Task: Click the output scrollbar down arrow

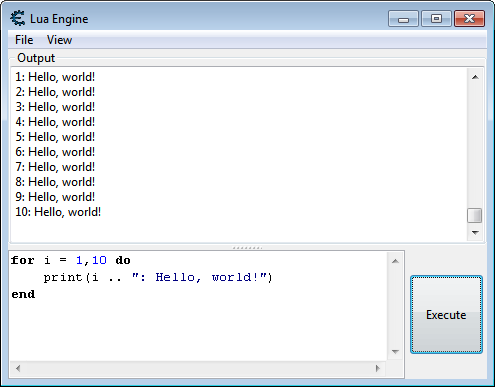Action: click(475, 232)
